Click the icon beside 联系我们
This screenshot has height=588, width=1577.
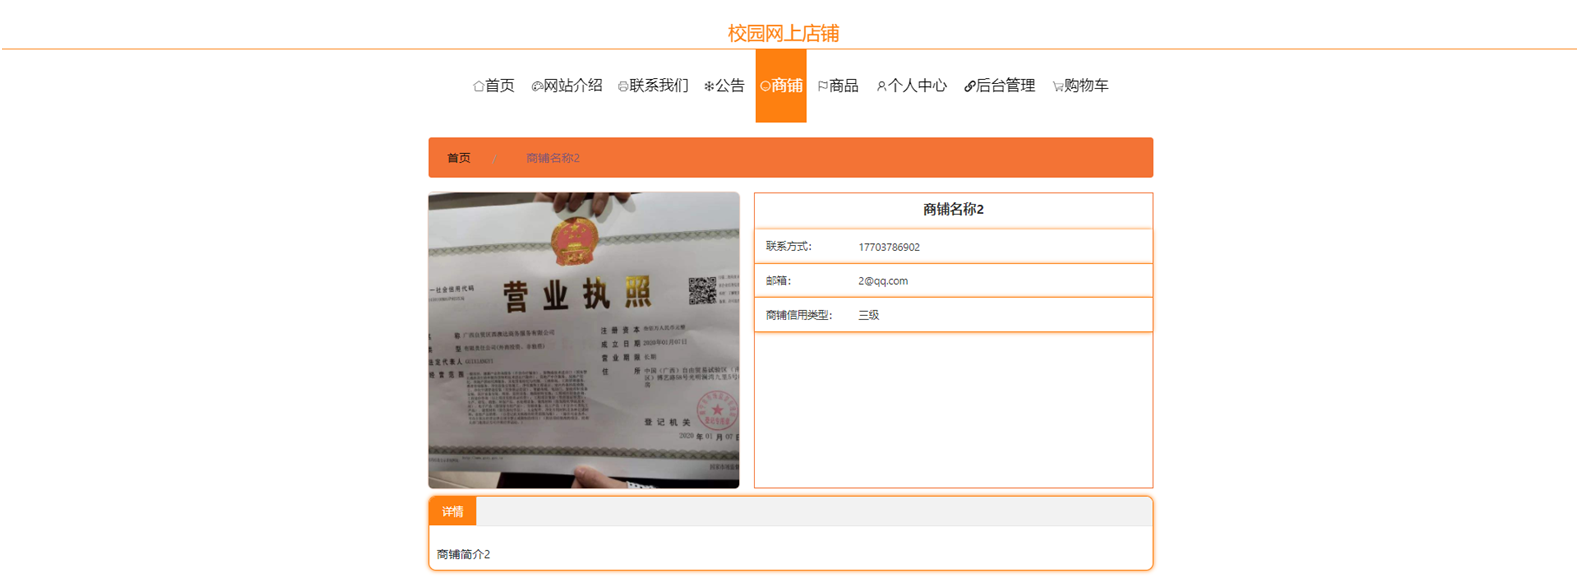[x=623, y=86]
